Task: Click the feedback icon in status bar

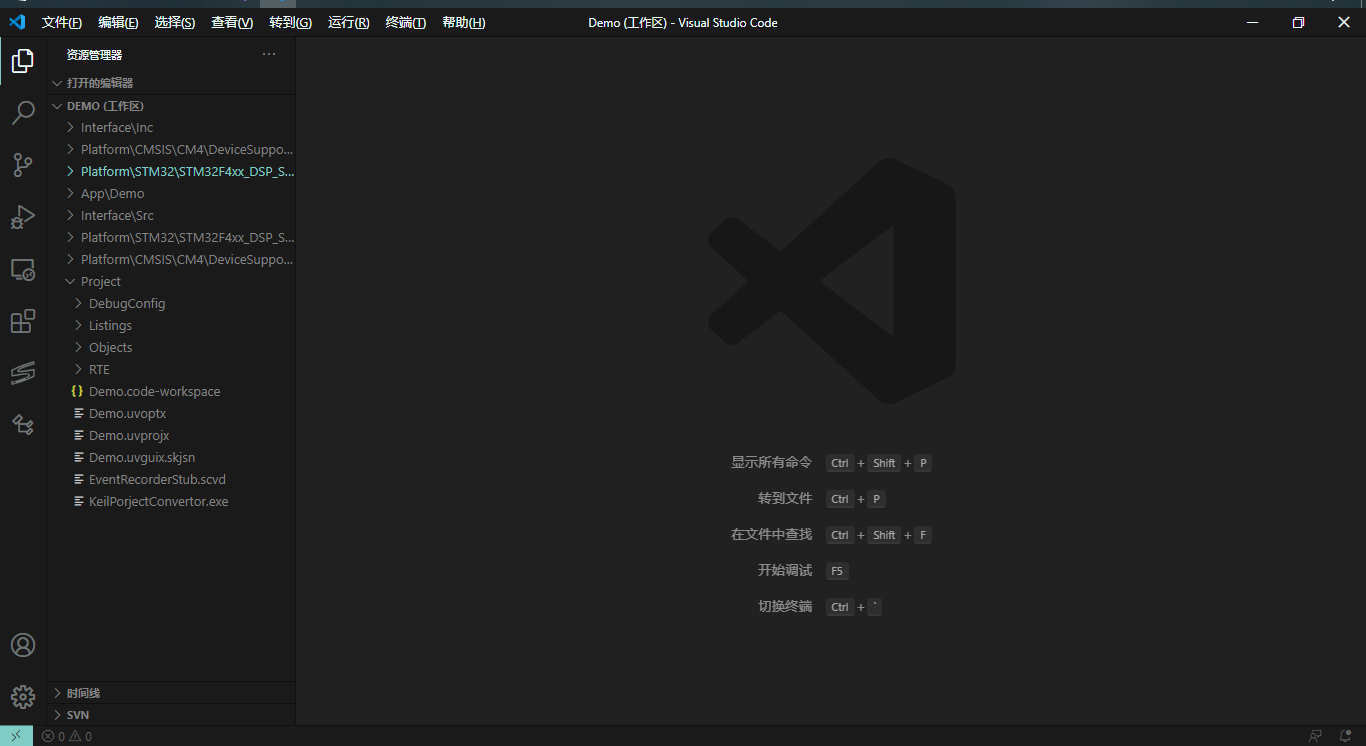Action: (x=1315, y=736)
